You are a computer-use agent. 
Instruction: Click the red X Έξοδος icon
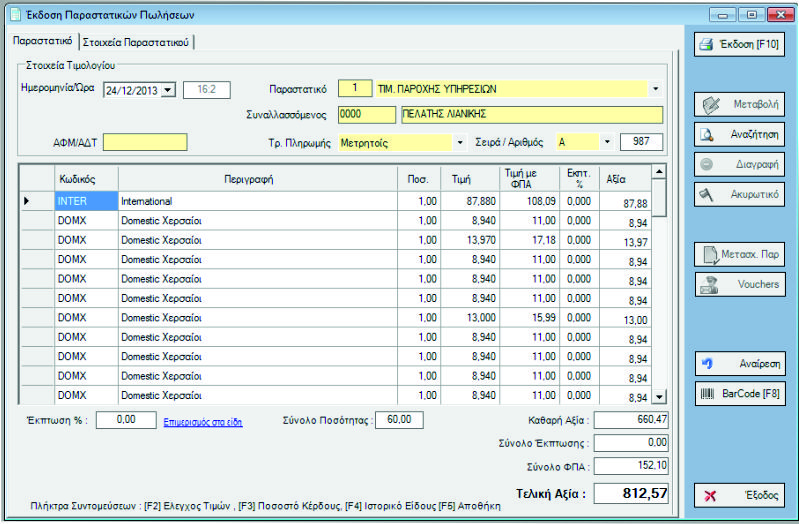tap(711, 495)
